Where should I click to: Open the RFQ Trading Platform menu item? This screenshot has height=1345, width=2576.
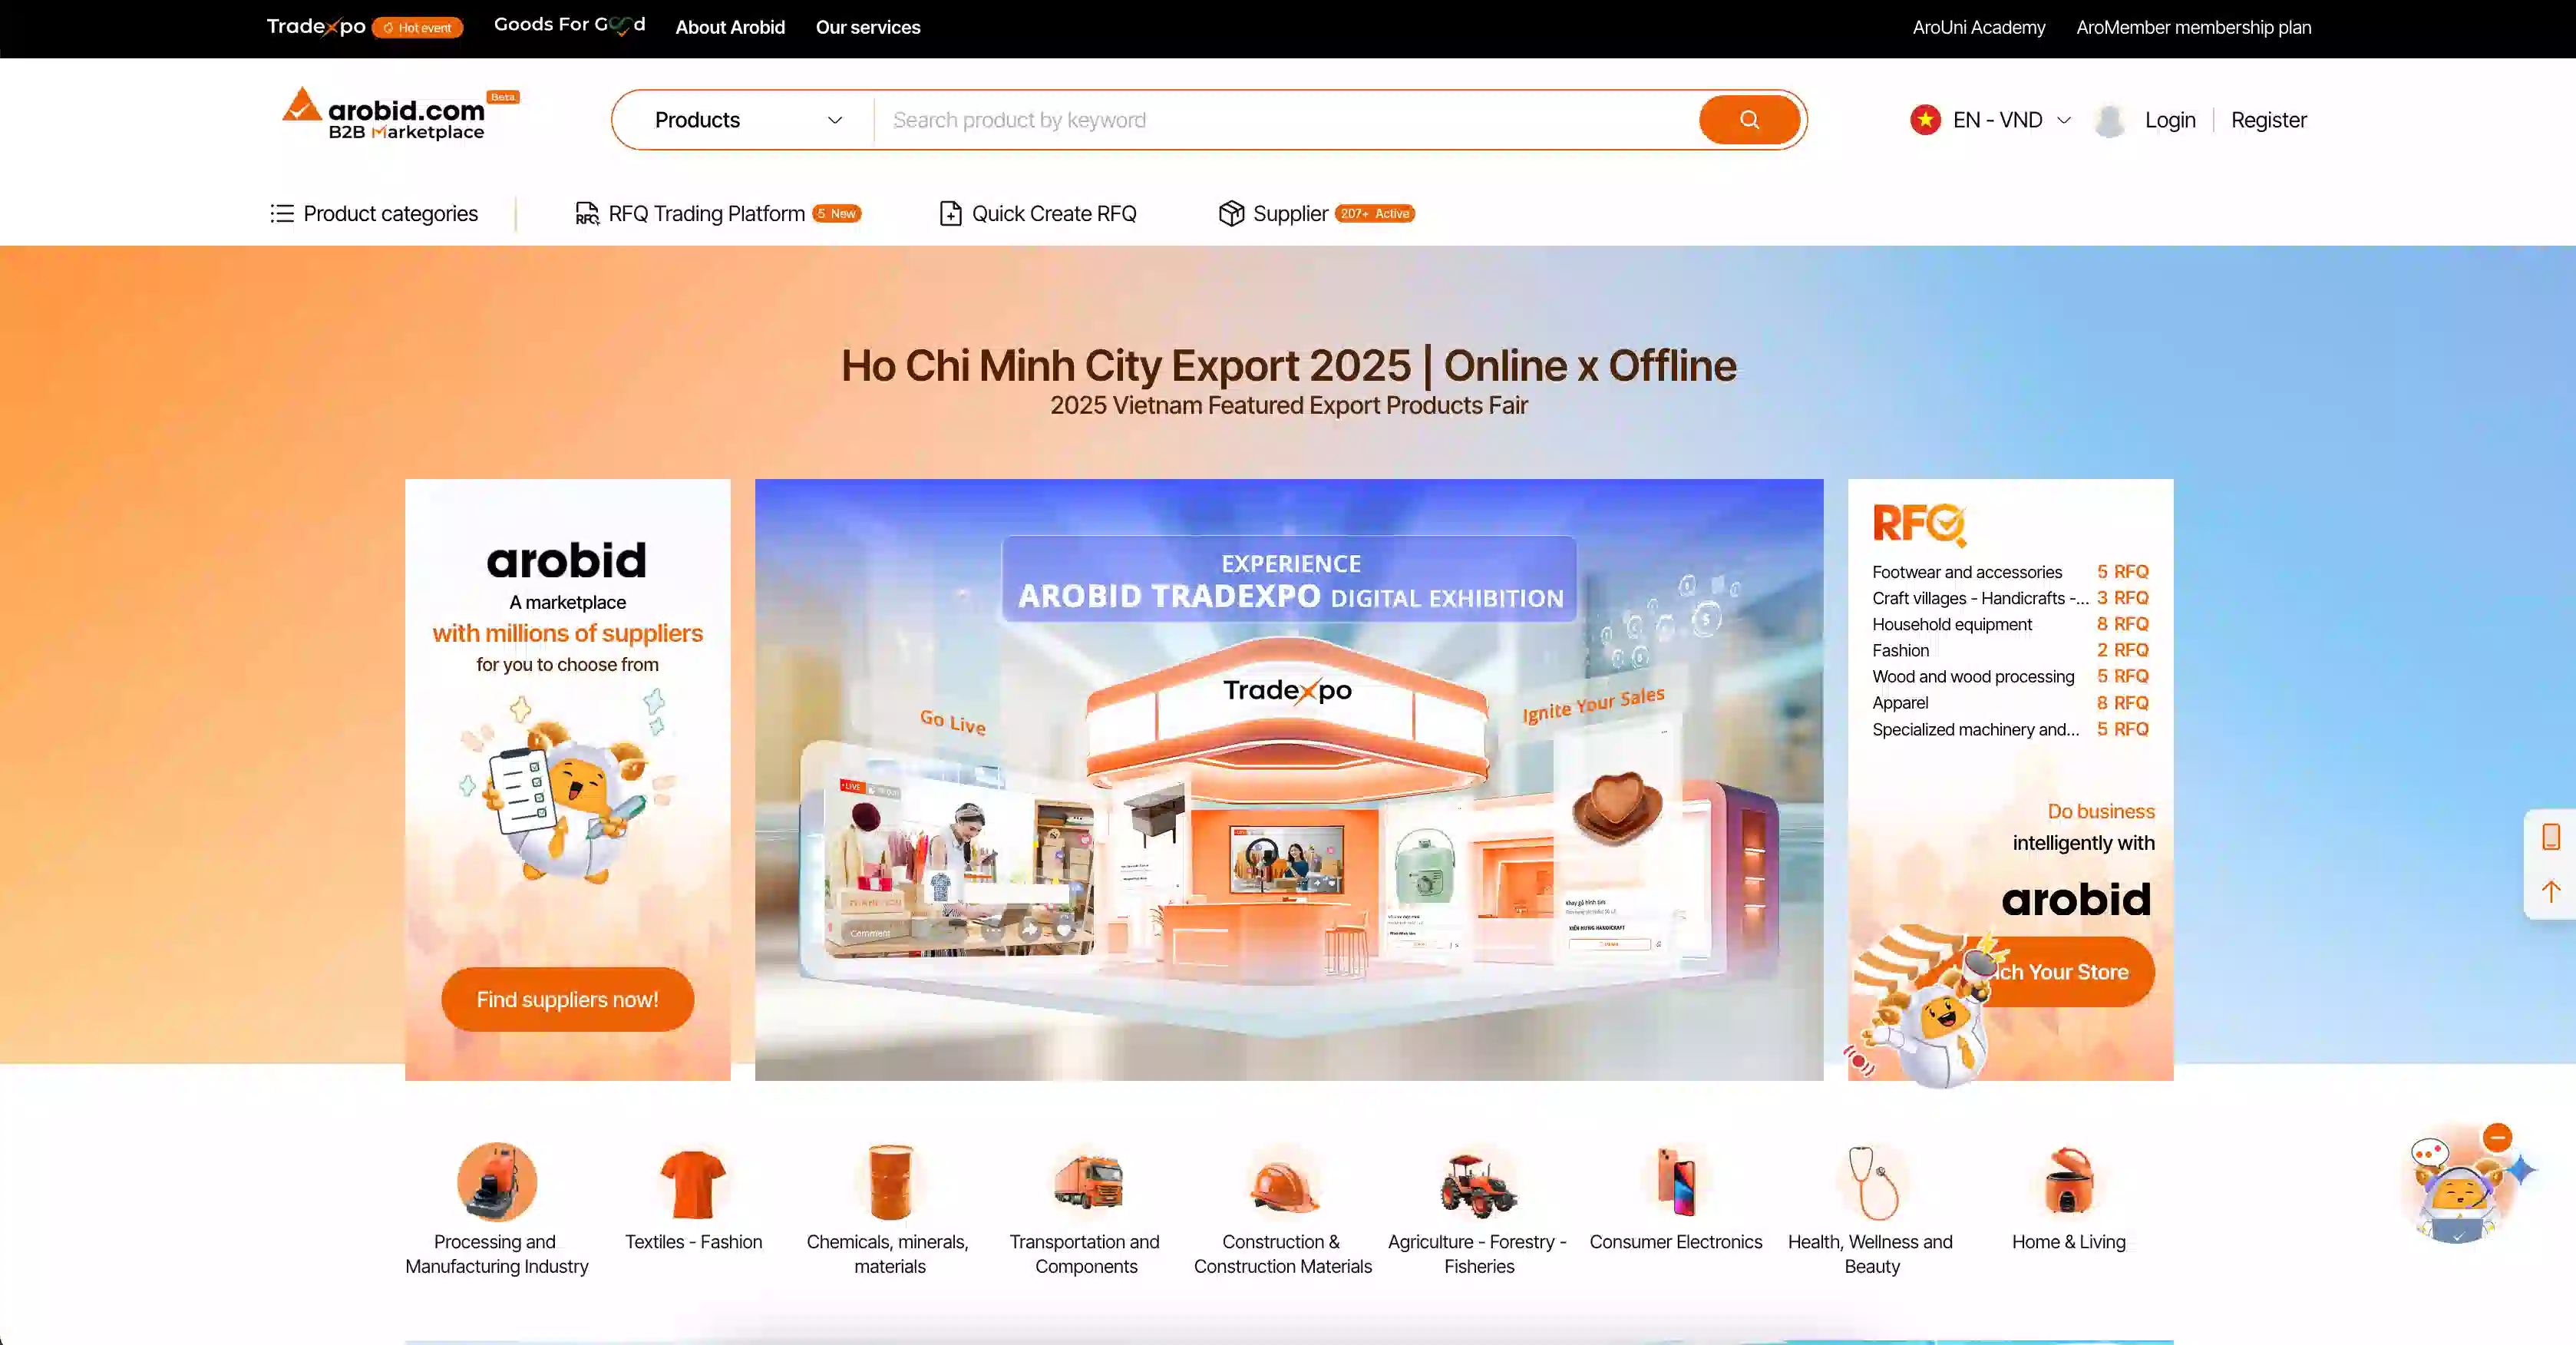tap(706, 214)
